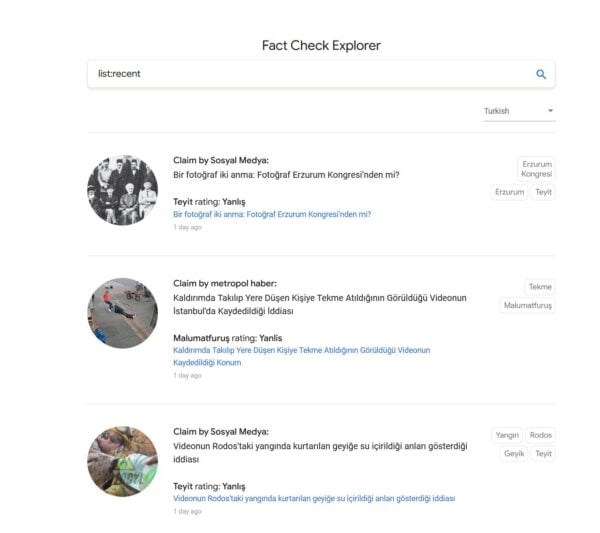Select the Tekme tag chip
This screenshot has width=600, height=533.
[540, 287]
